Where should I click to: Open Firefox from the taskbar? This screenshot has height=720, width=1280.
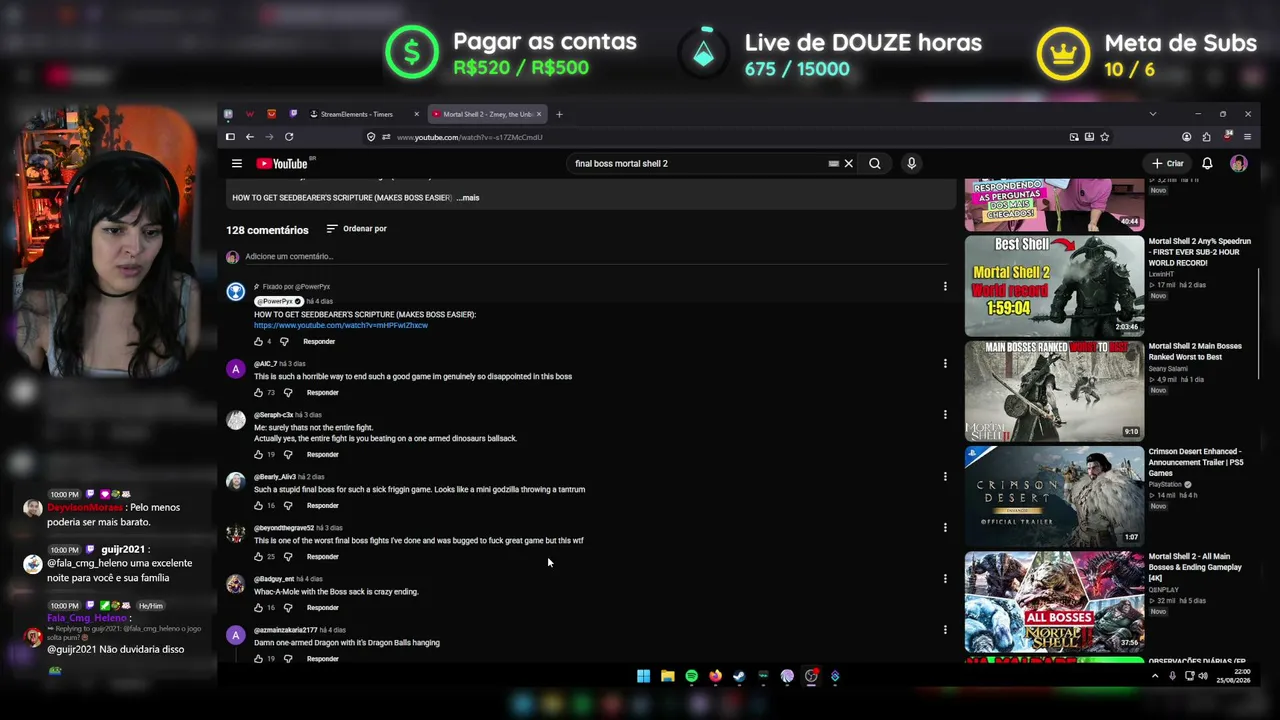[715, 676]
